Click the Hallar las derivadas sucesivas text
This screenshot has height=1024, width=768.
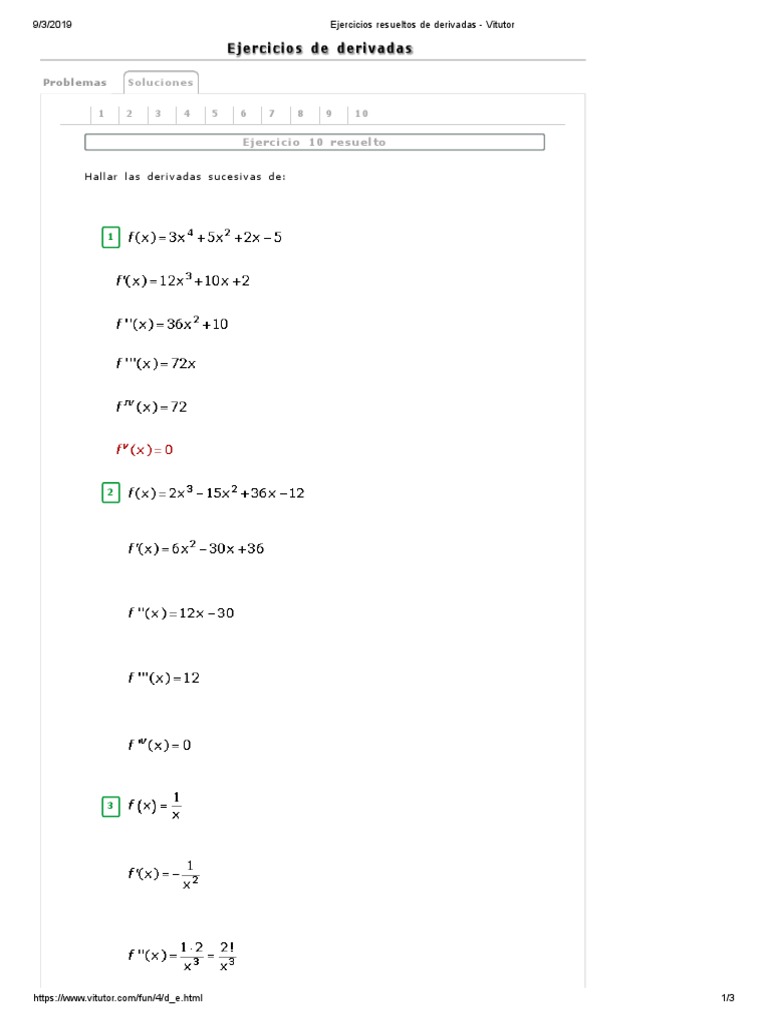[185, 177]
